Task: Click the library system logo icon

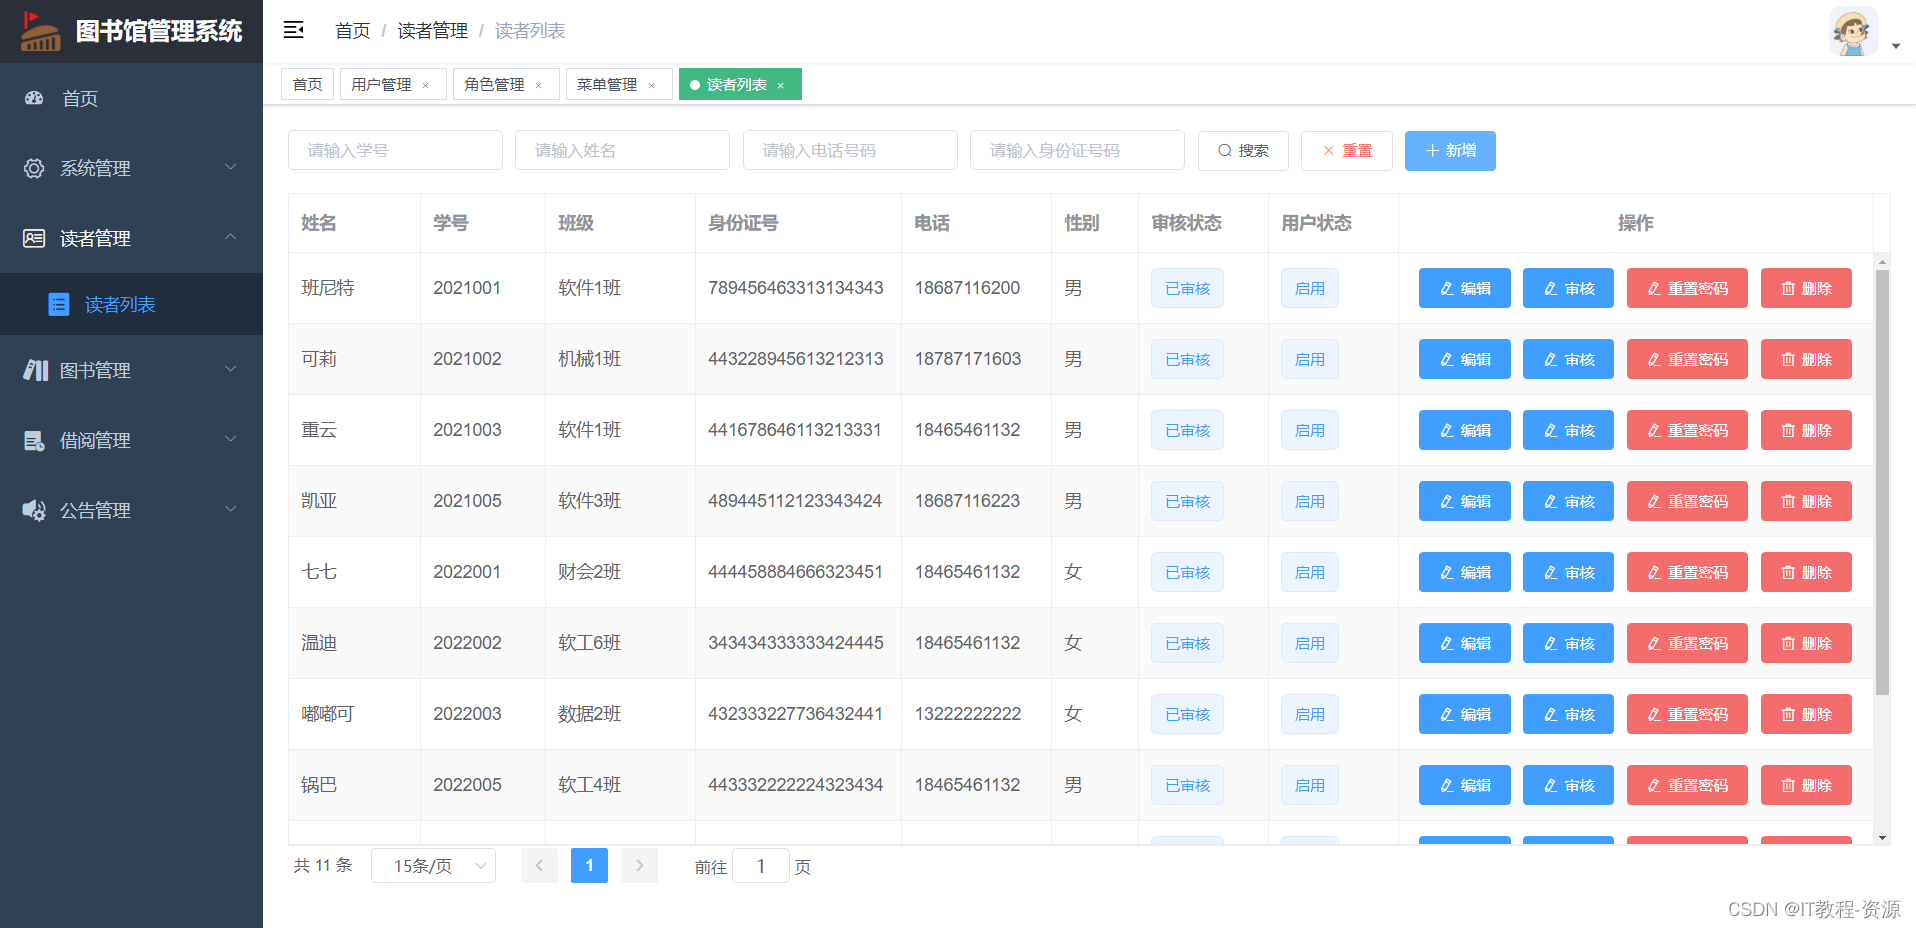Action: pos(40,31)
